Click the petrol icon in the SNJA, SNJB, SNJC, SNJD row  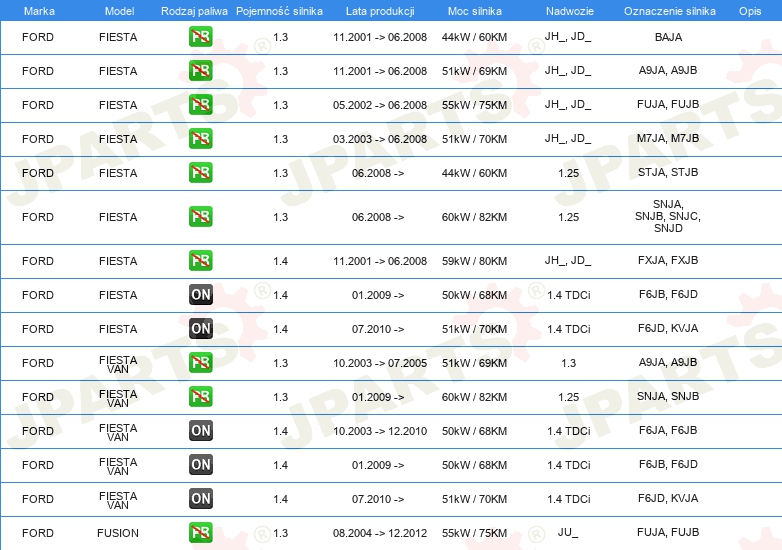click(x=200, y=216)
